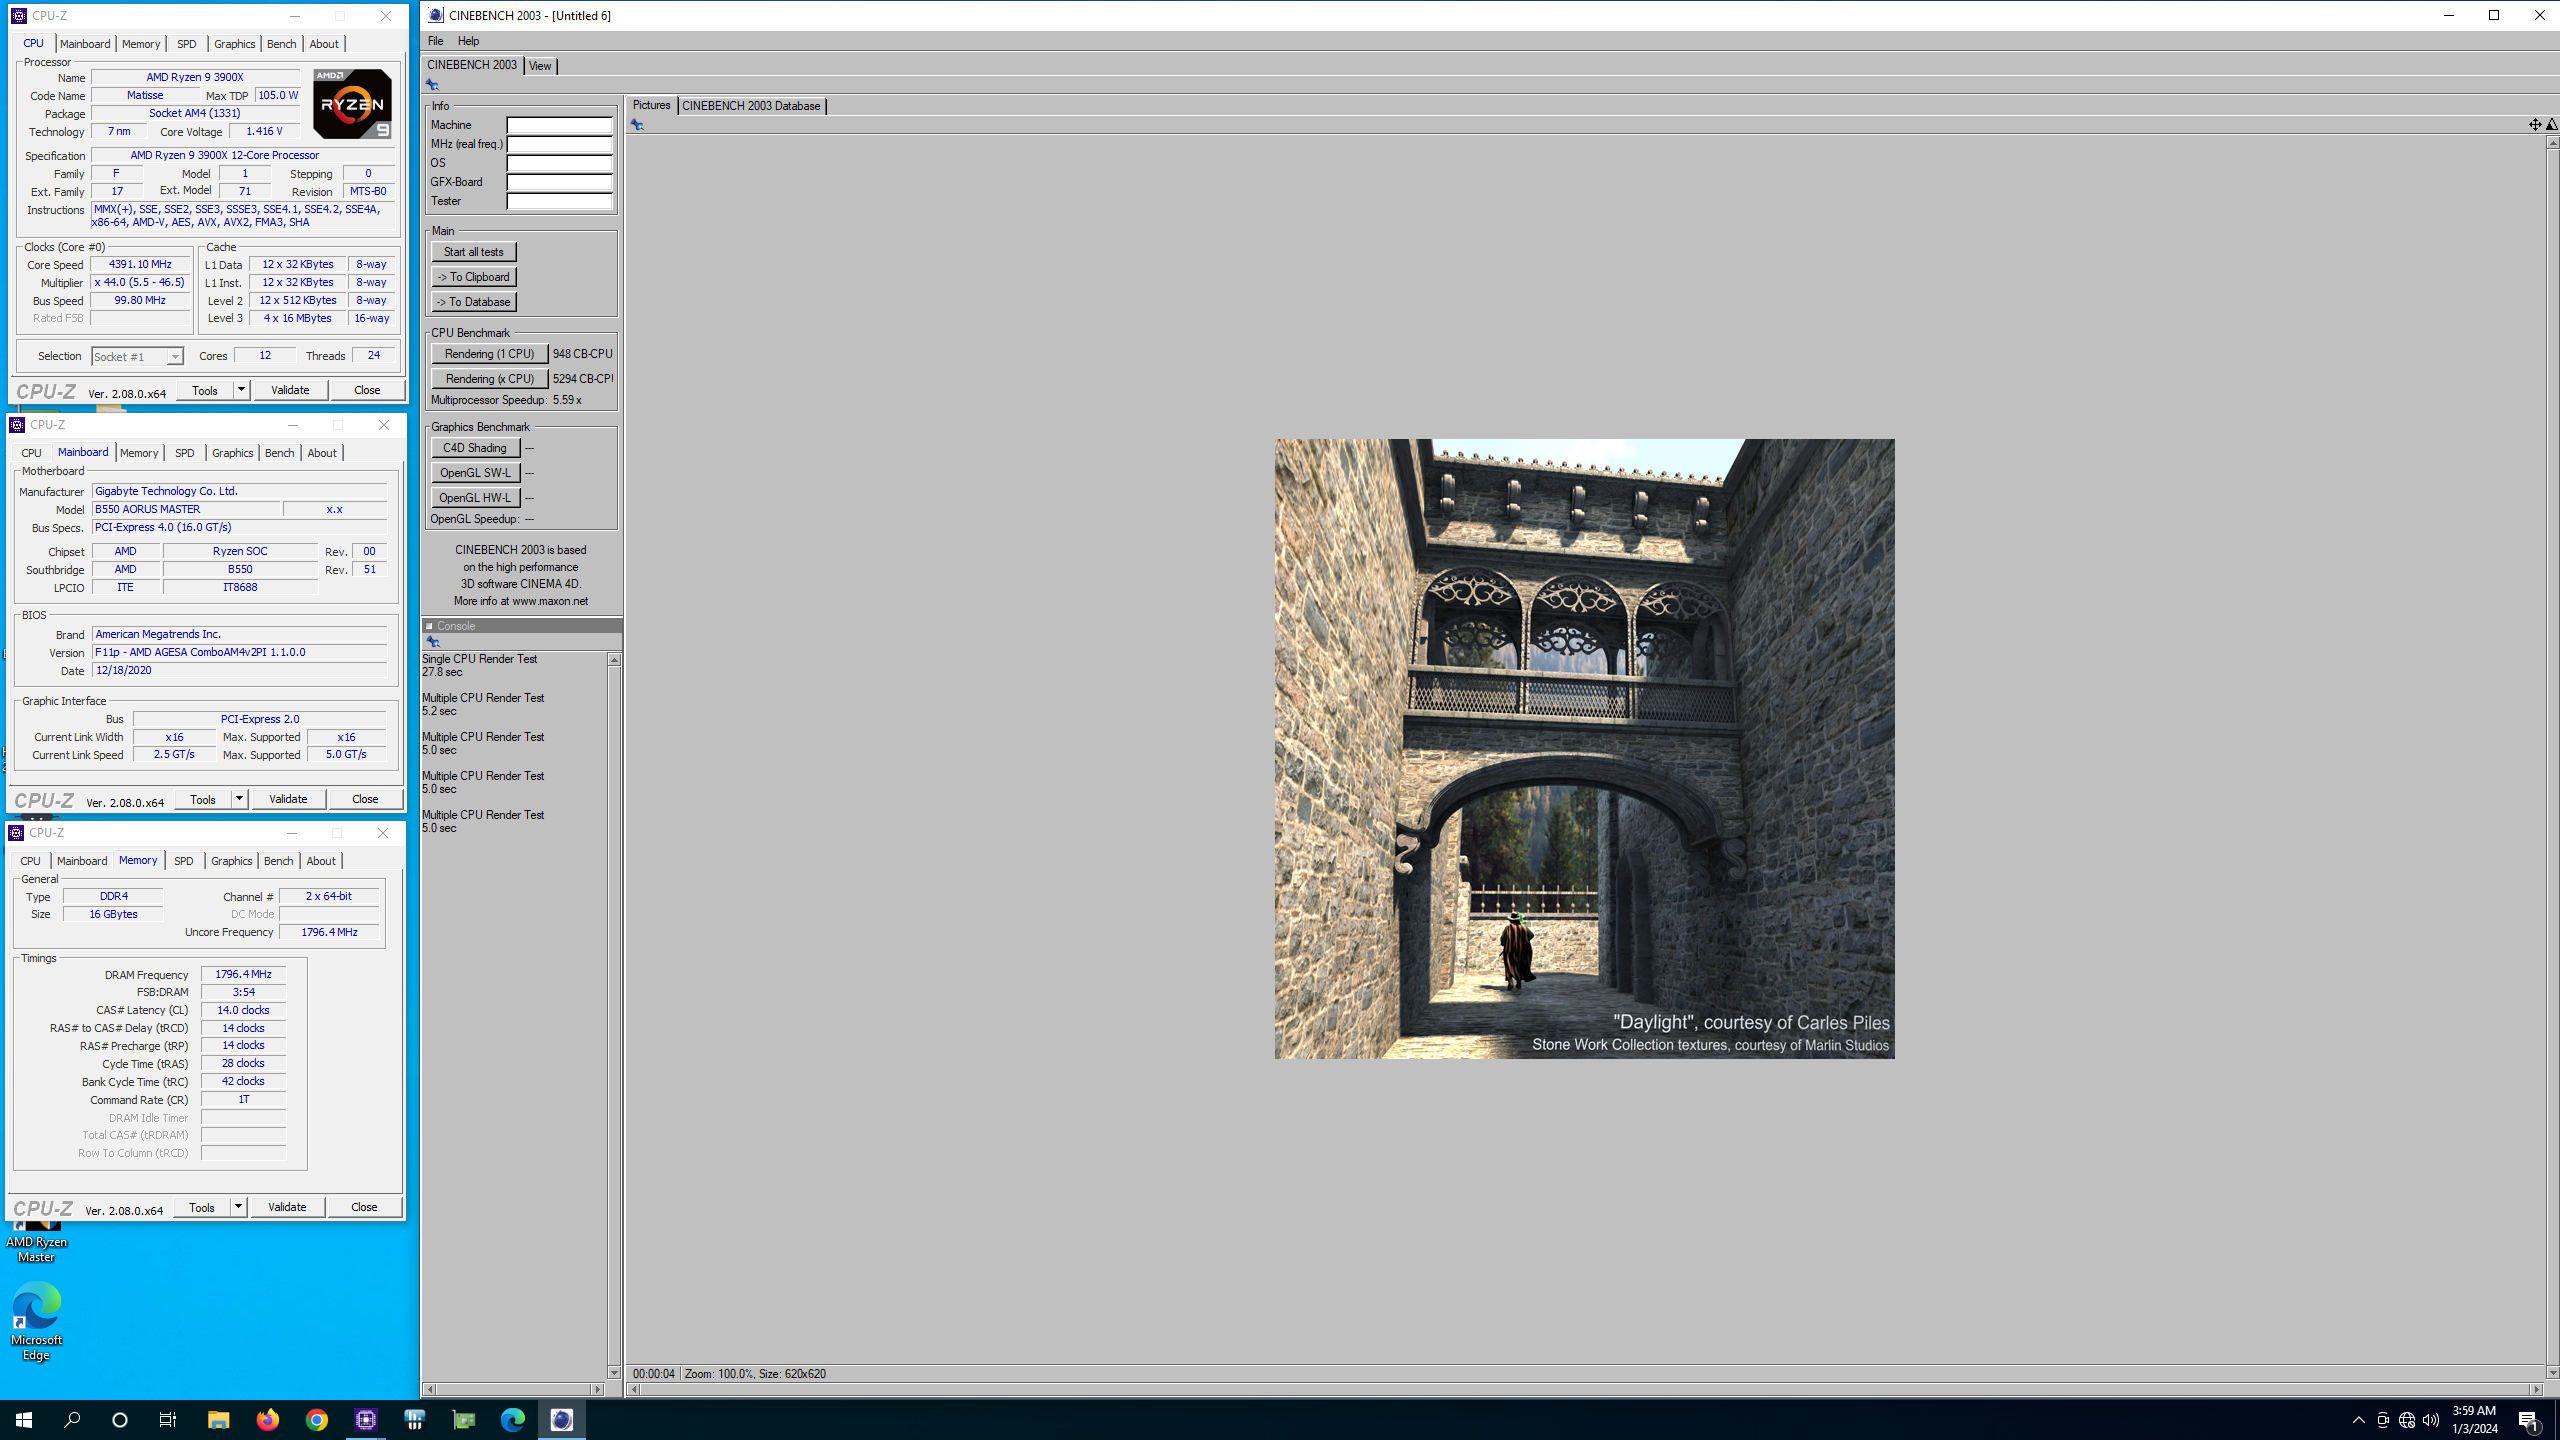Viewport: 2560px width, 1440px height.
Task: Open the Socket #1 selection dropdown
Action: click(x=137, y=356)
